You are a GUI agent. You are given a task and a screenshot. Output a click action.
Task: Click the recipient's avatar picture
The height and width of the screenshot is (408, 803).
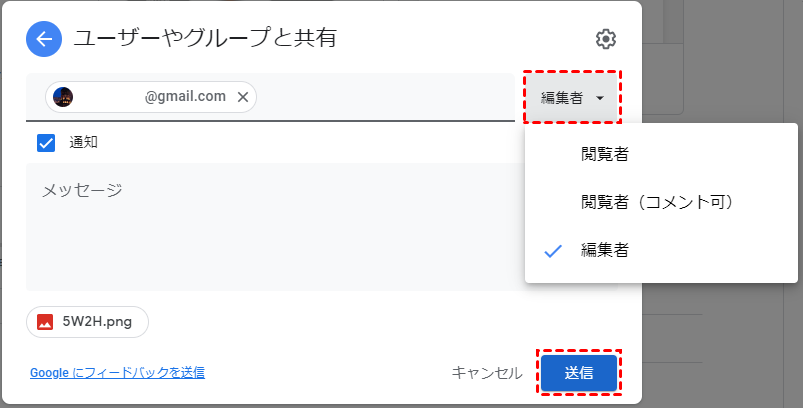[x=63, y=97]
